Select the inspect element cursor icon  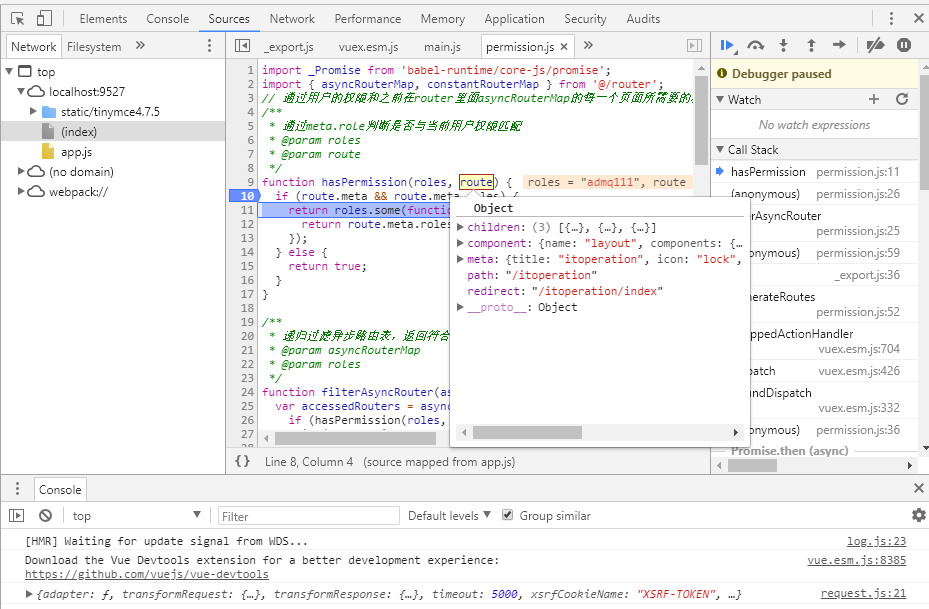click(x=15, y=18)
